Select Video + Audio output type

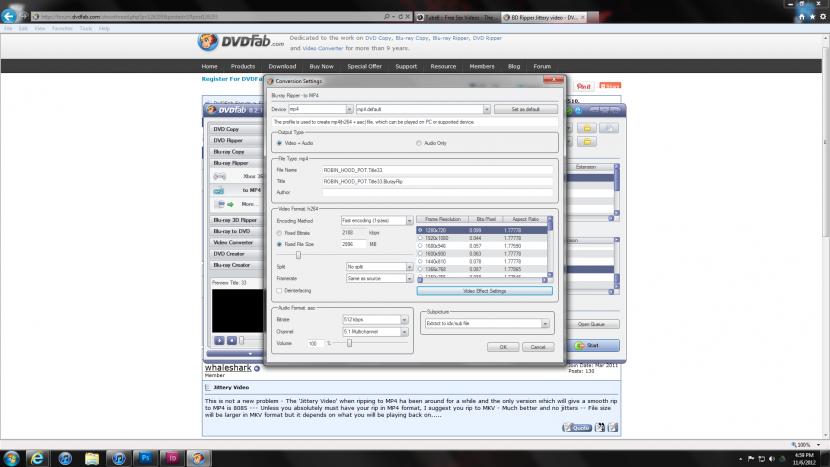[279, 143]
